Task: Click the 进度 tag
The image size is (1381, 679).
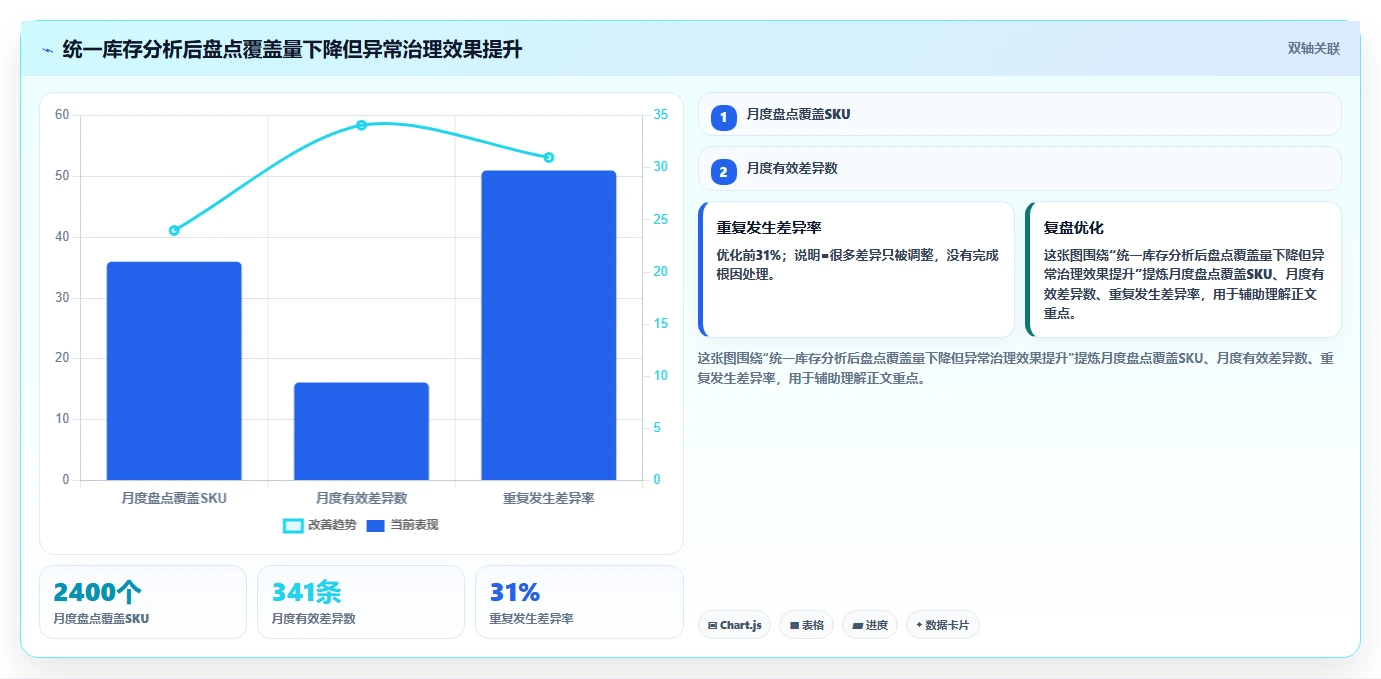Action: [x=870, y=625]
